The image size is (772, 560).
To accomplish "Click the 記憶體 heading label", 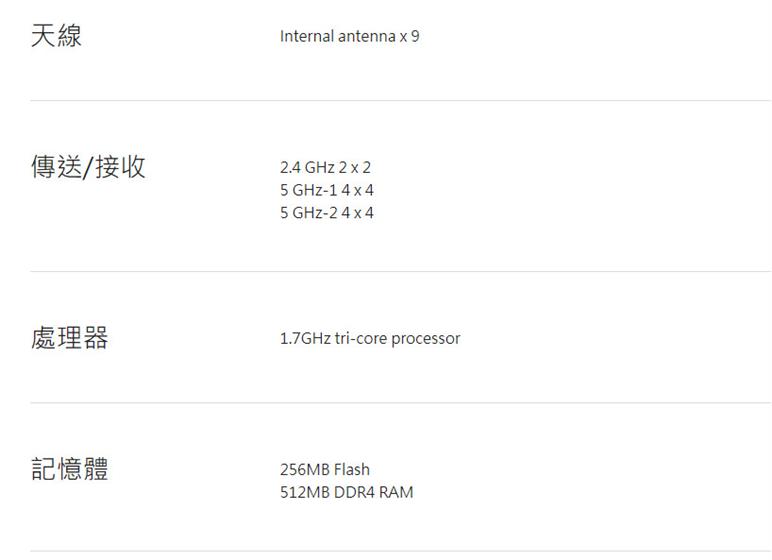I will pos(69,468).
